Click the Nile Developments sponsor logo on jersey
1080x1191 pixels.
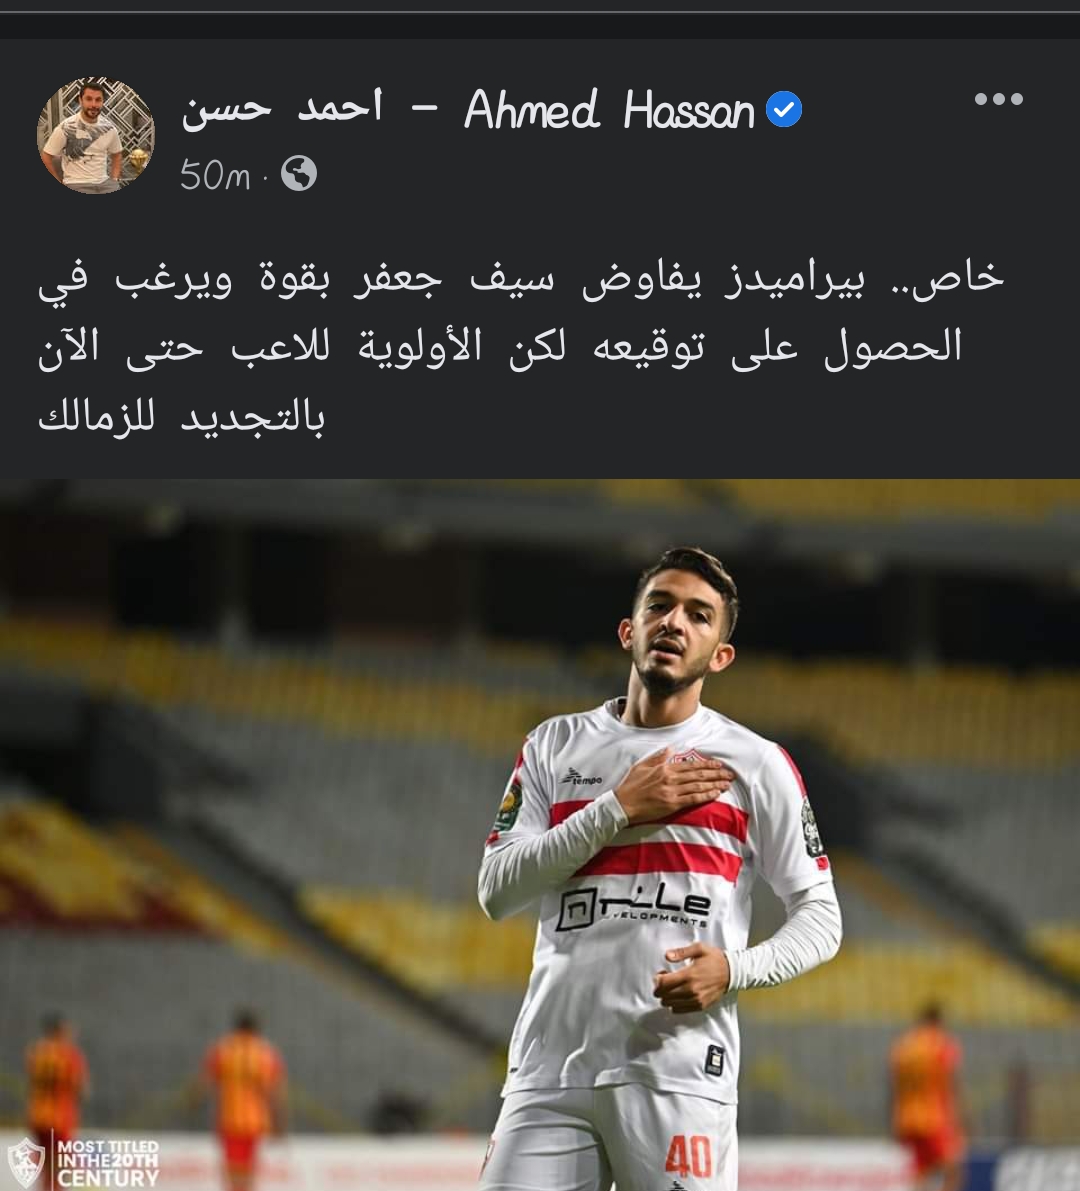(x=634, y=906)
